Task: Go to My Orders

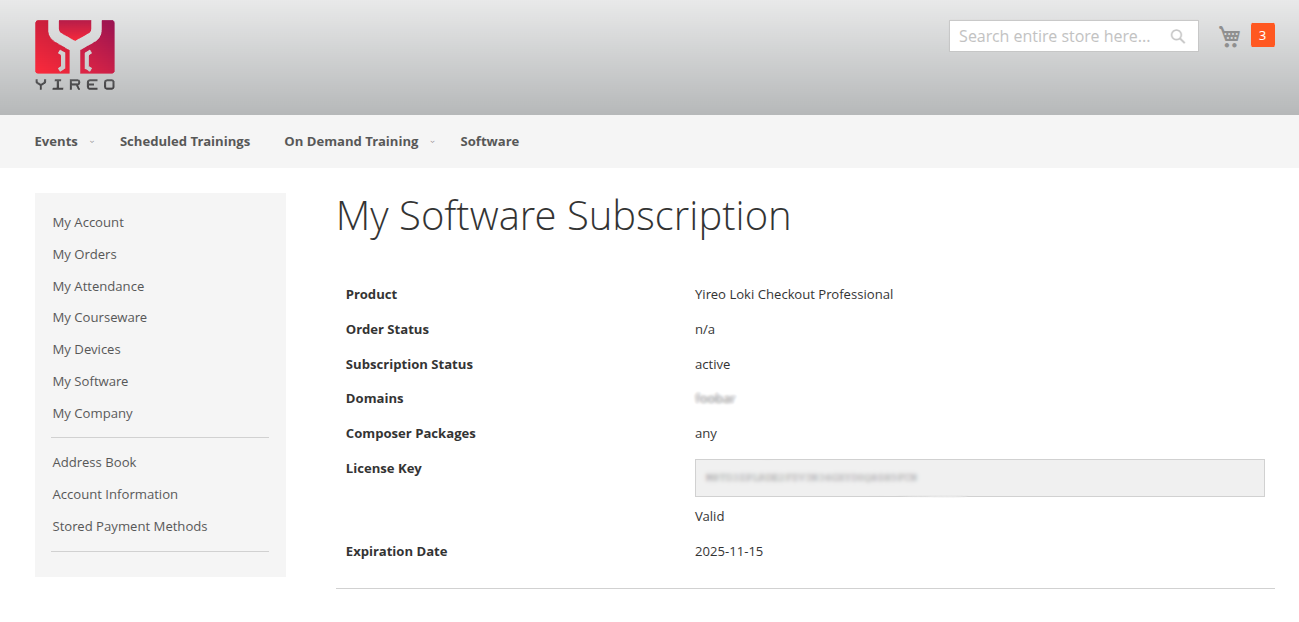Action: 84,255
